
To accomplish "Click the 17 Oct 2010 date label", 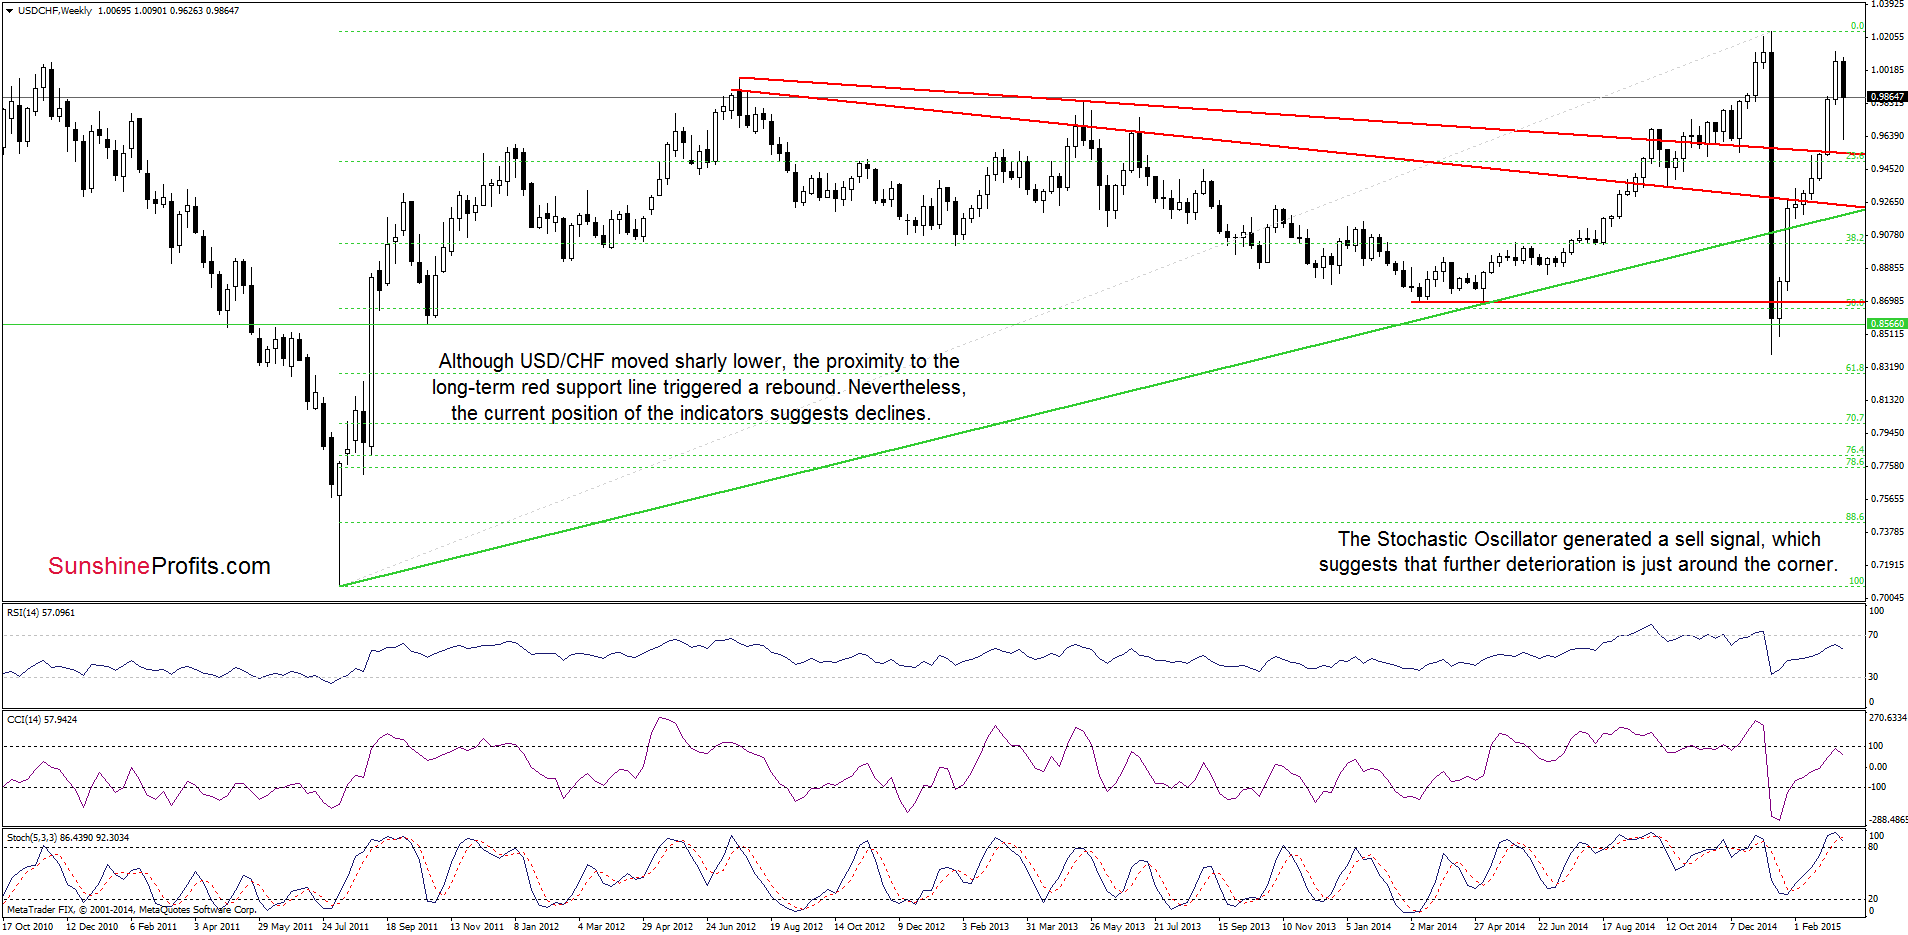I will [28, 926].
